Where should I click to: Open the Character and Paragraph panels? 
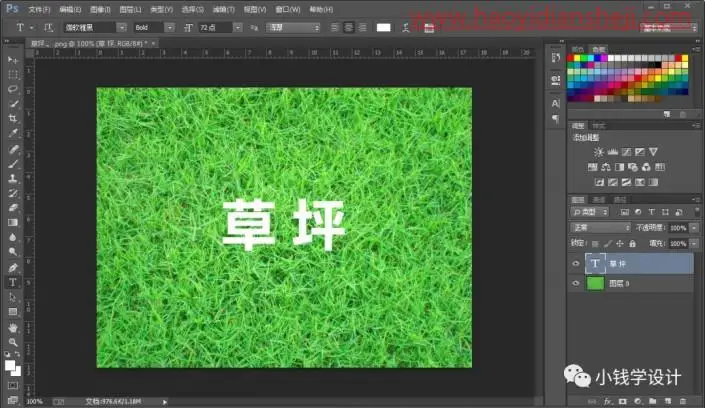point(429,28)
